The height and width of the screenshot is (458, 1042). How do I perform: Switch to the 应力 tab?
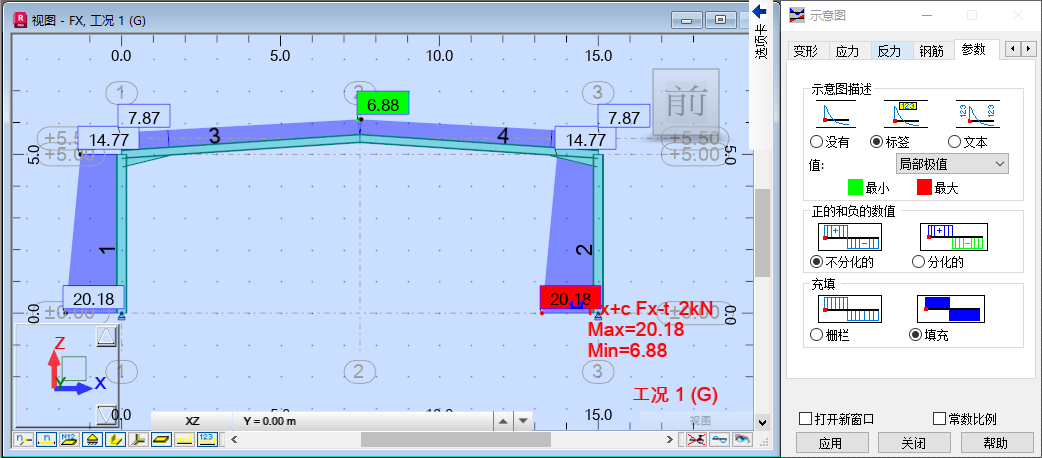click(x=847, y=52)
